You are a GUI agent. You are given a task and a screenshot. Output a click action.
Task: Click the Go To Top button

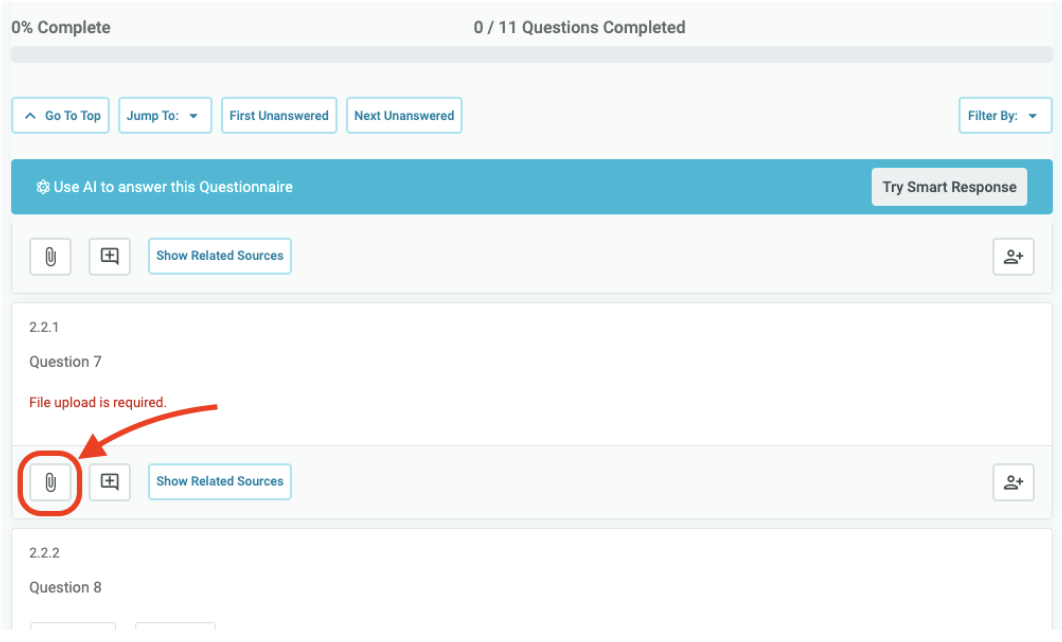coord(60,116)
